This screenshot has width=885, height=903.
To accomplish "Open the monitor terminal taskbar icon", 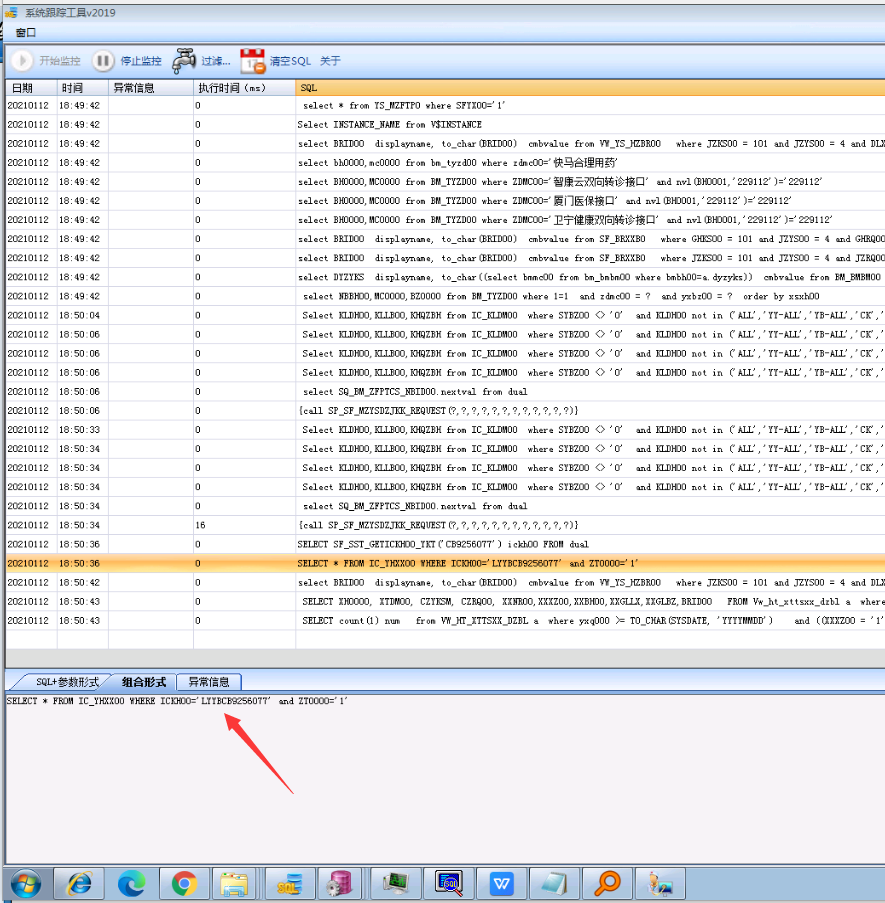I will point(396,883).
